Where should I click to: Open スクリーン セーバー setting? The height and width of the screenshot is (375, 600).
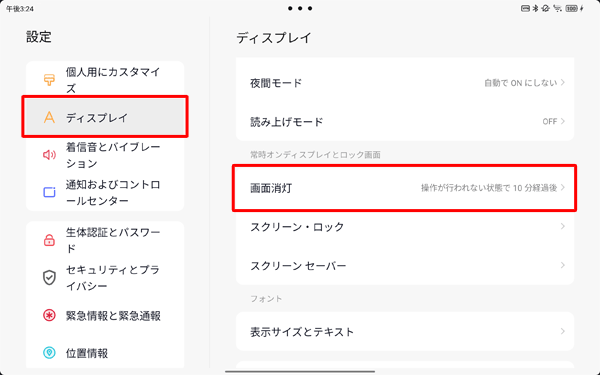(405, 266)
